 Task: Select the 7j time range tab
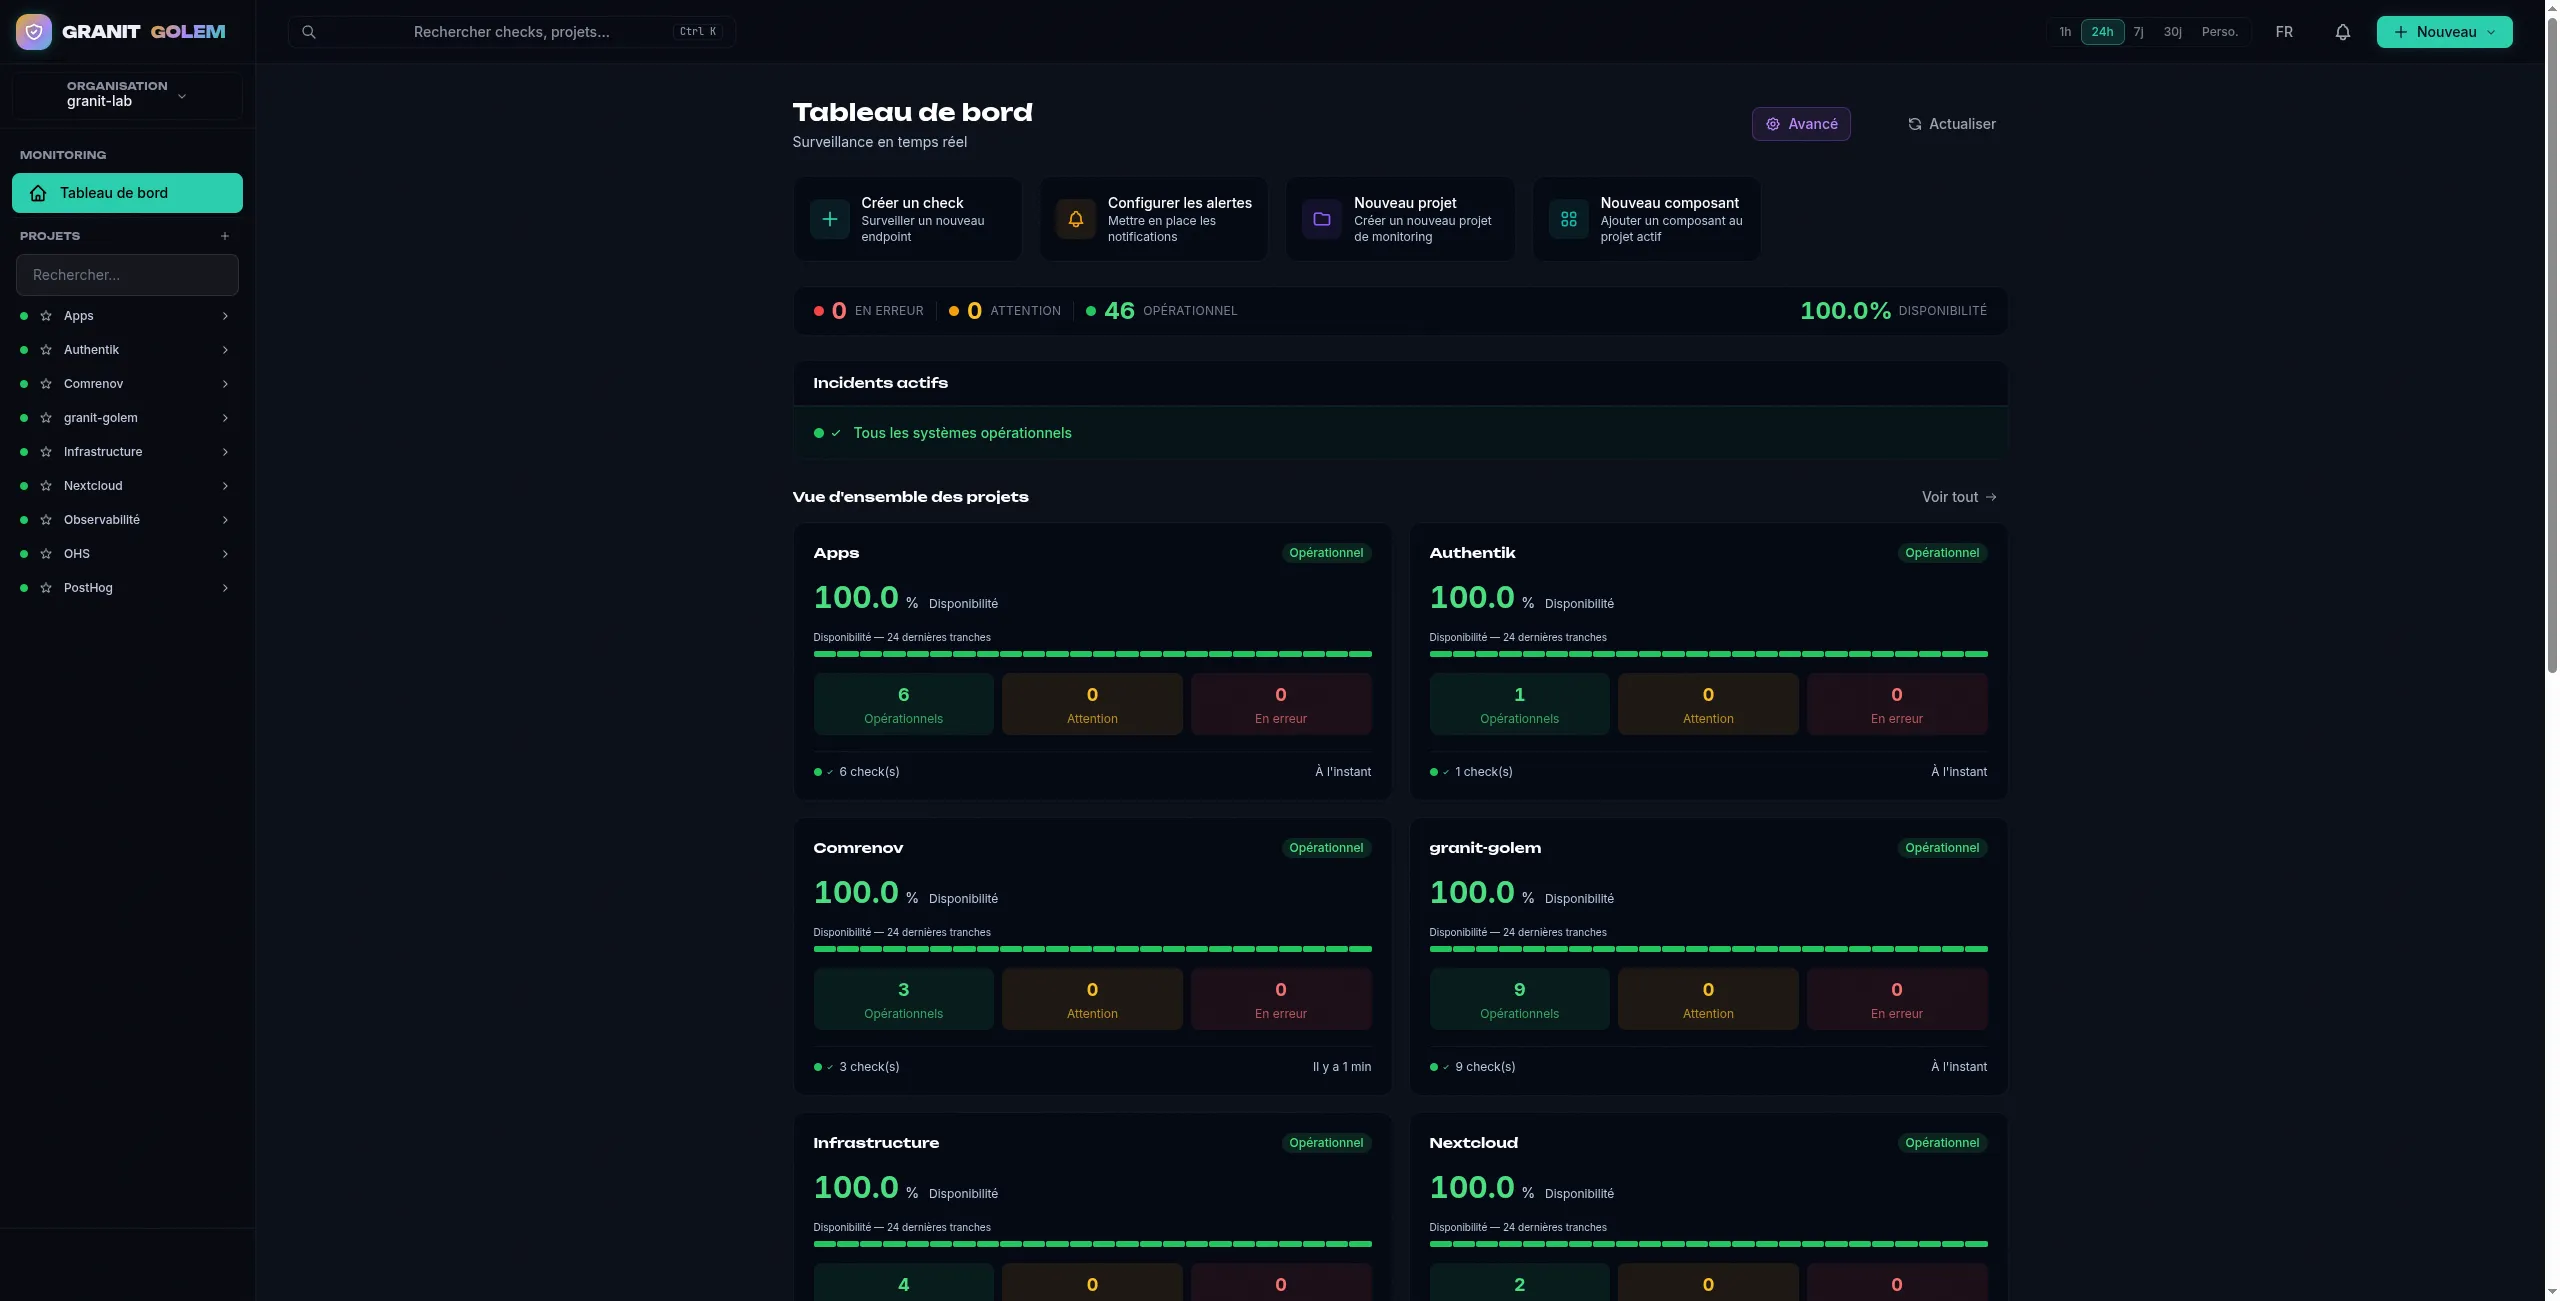(2138, 32)
